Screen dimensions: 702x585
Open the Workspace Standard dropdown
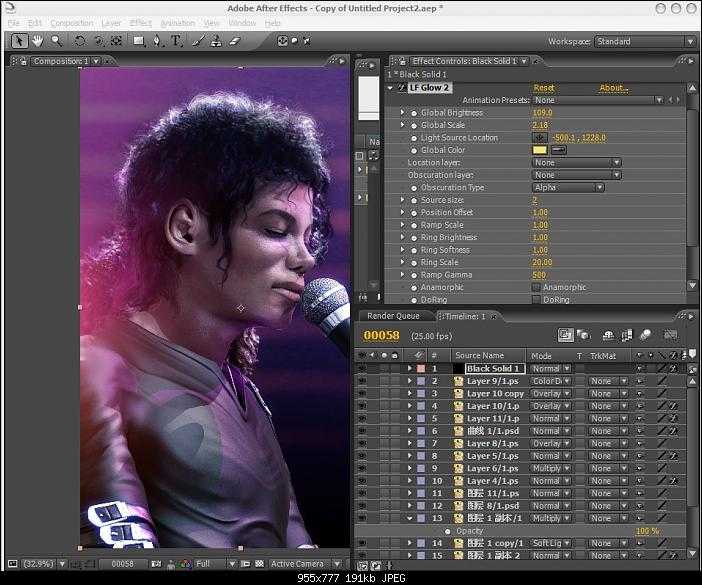click(x=645, y=42)
